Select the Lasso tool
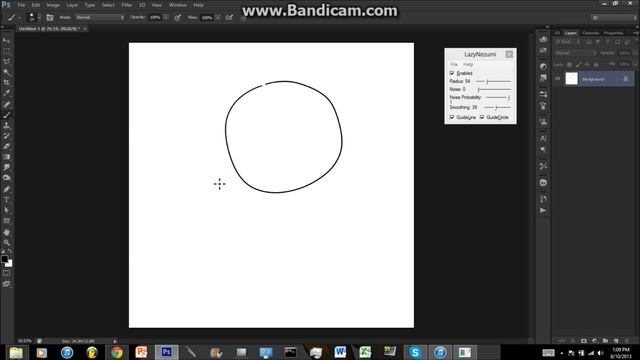The height and width of the screenshot is (360, 640). [7, 62]
